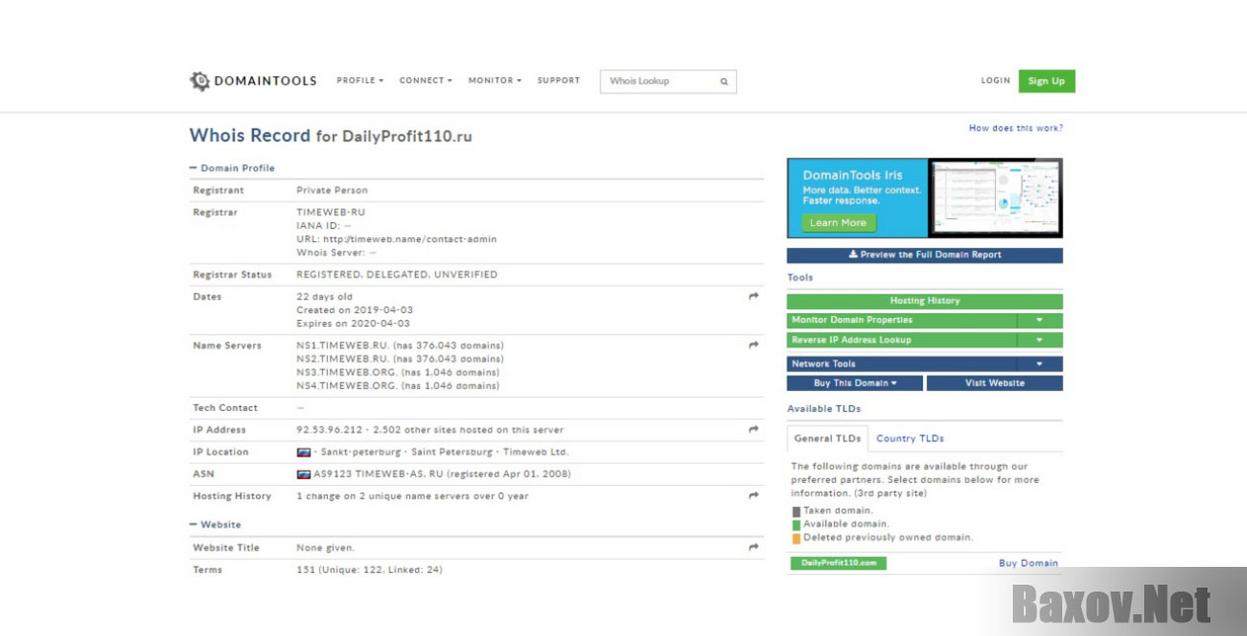Open the SUPPORT menu item
Image resolution: width=1247 pixels, height=636 pixels.
tap(558, 81)
